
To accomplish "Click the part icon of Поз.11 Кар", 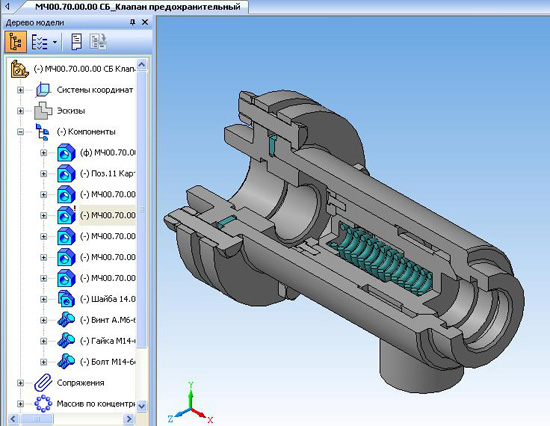I will click(66, 174).
